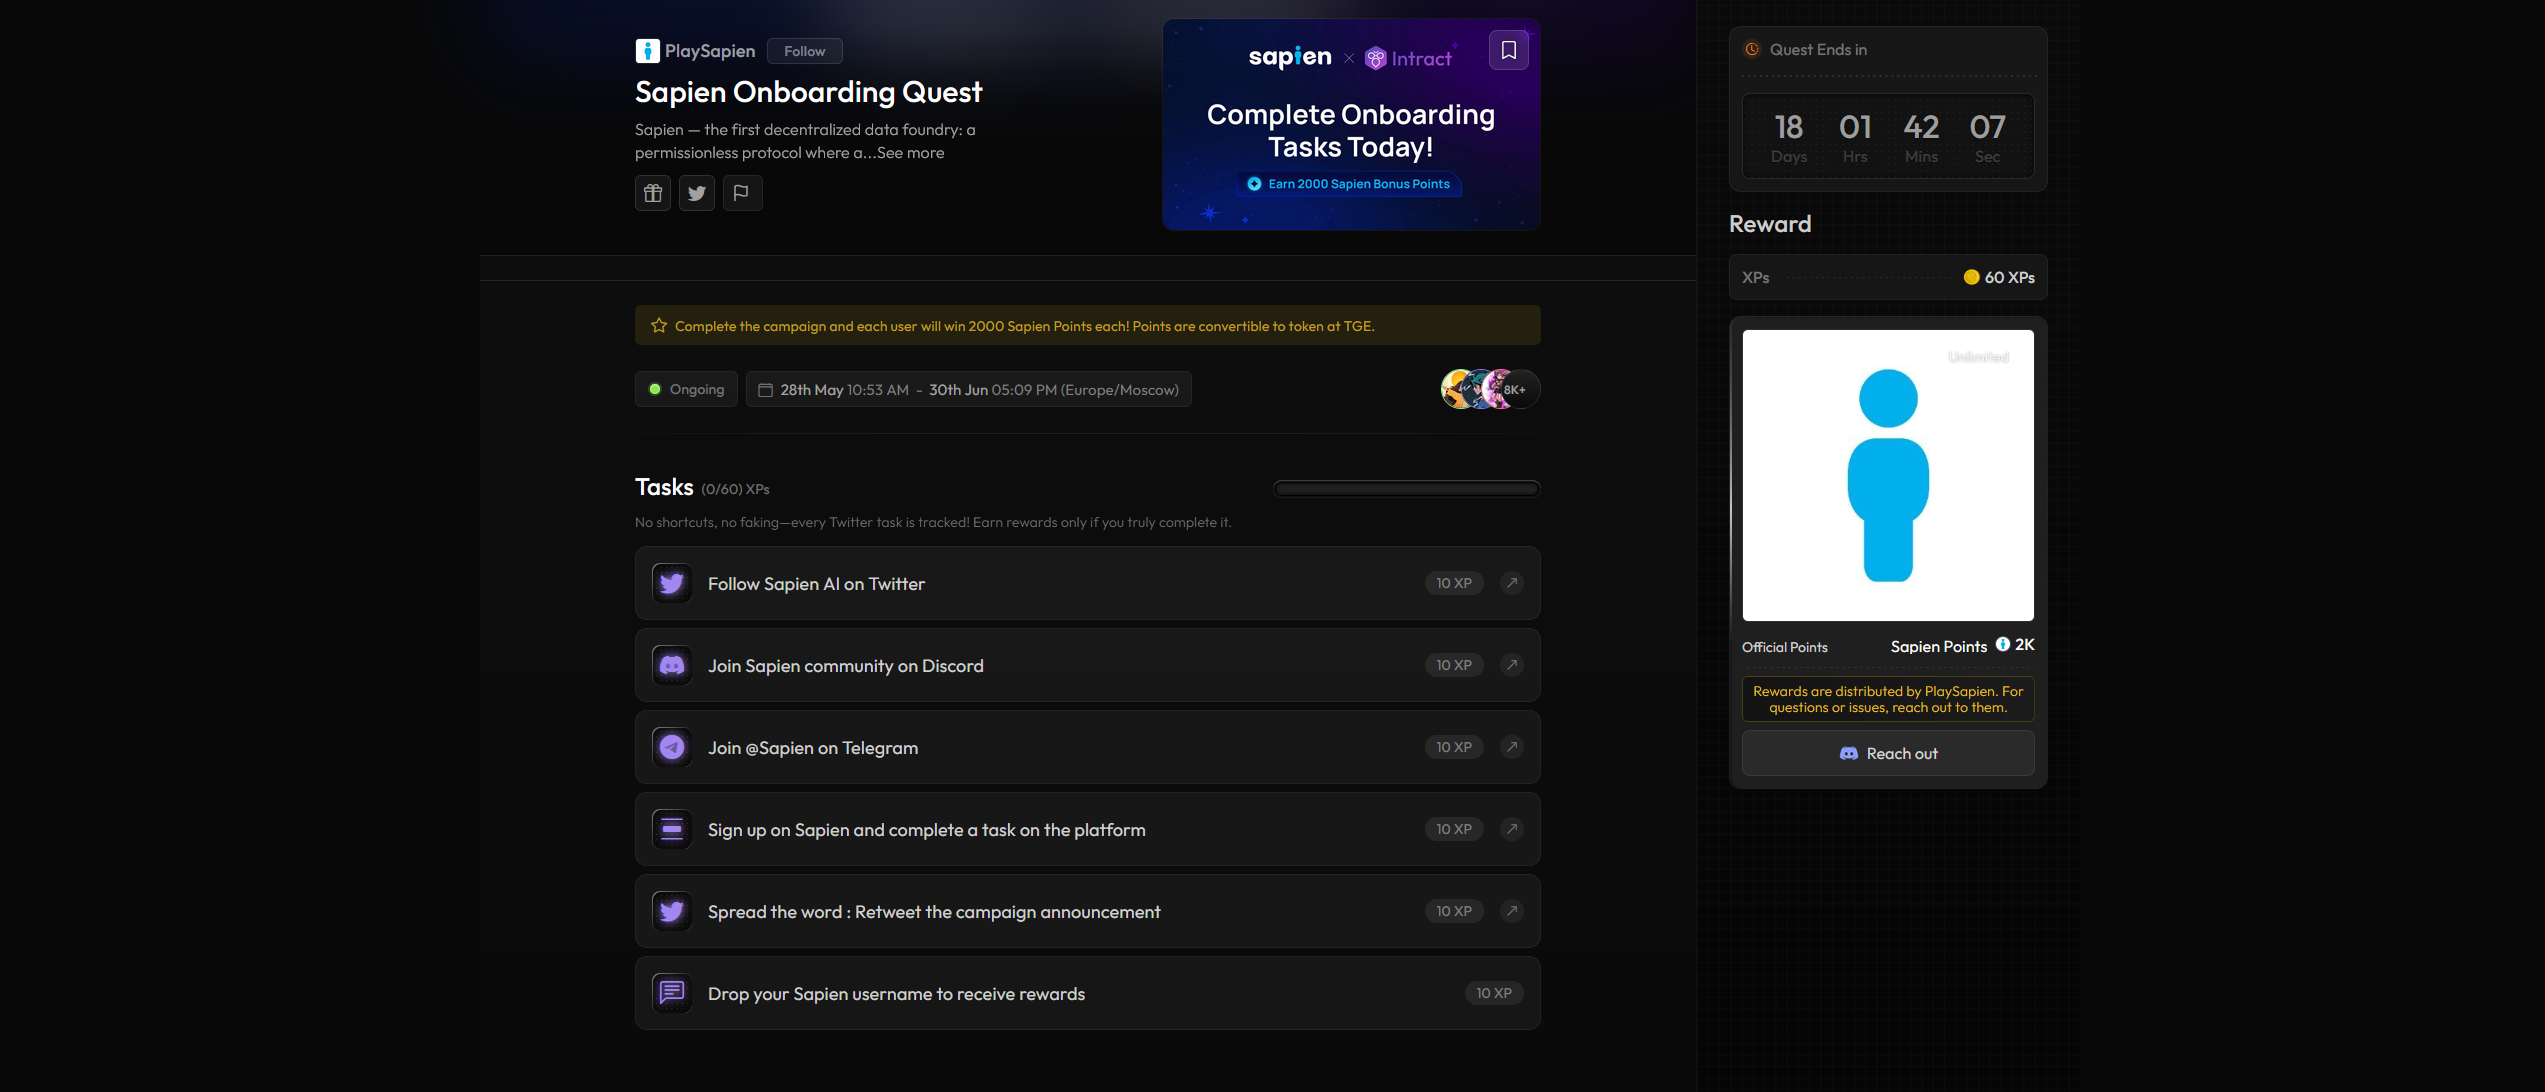This screenshot has height=1092, width=2545.
Task: Click Discord icon in Join Sapien community task
Action: [x=672, y=665]
